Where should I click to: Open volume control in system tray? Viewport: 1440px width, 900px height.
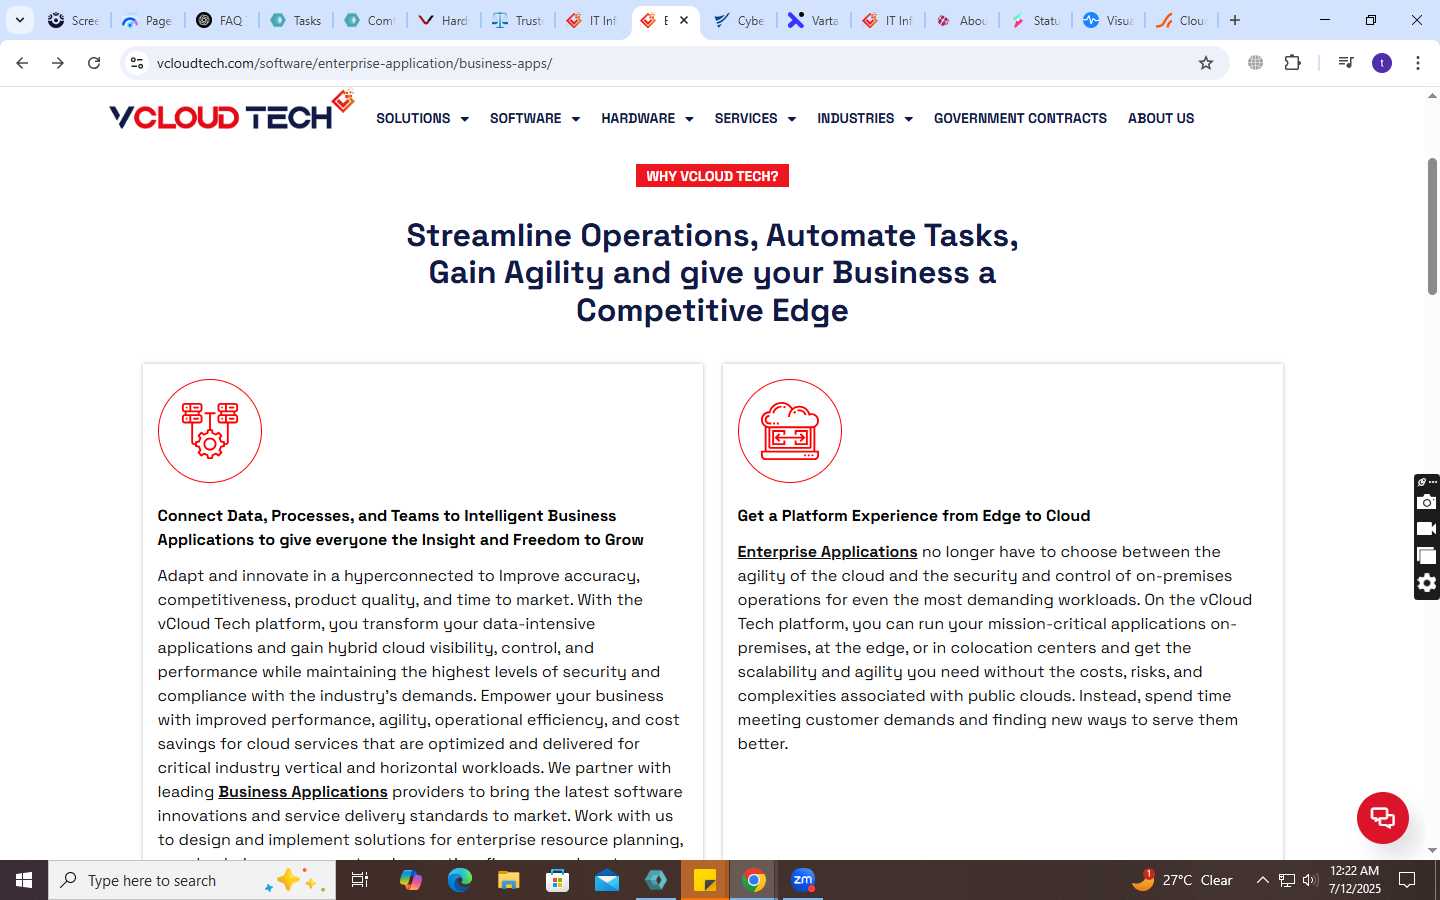click(x=1310, y=880)
